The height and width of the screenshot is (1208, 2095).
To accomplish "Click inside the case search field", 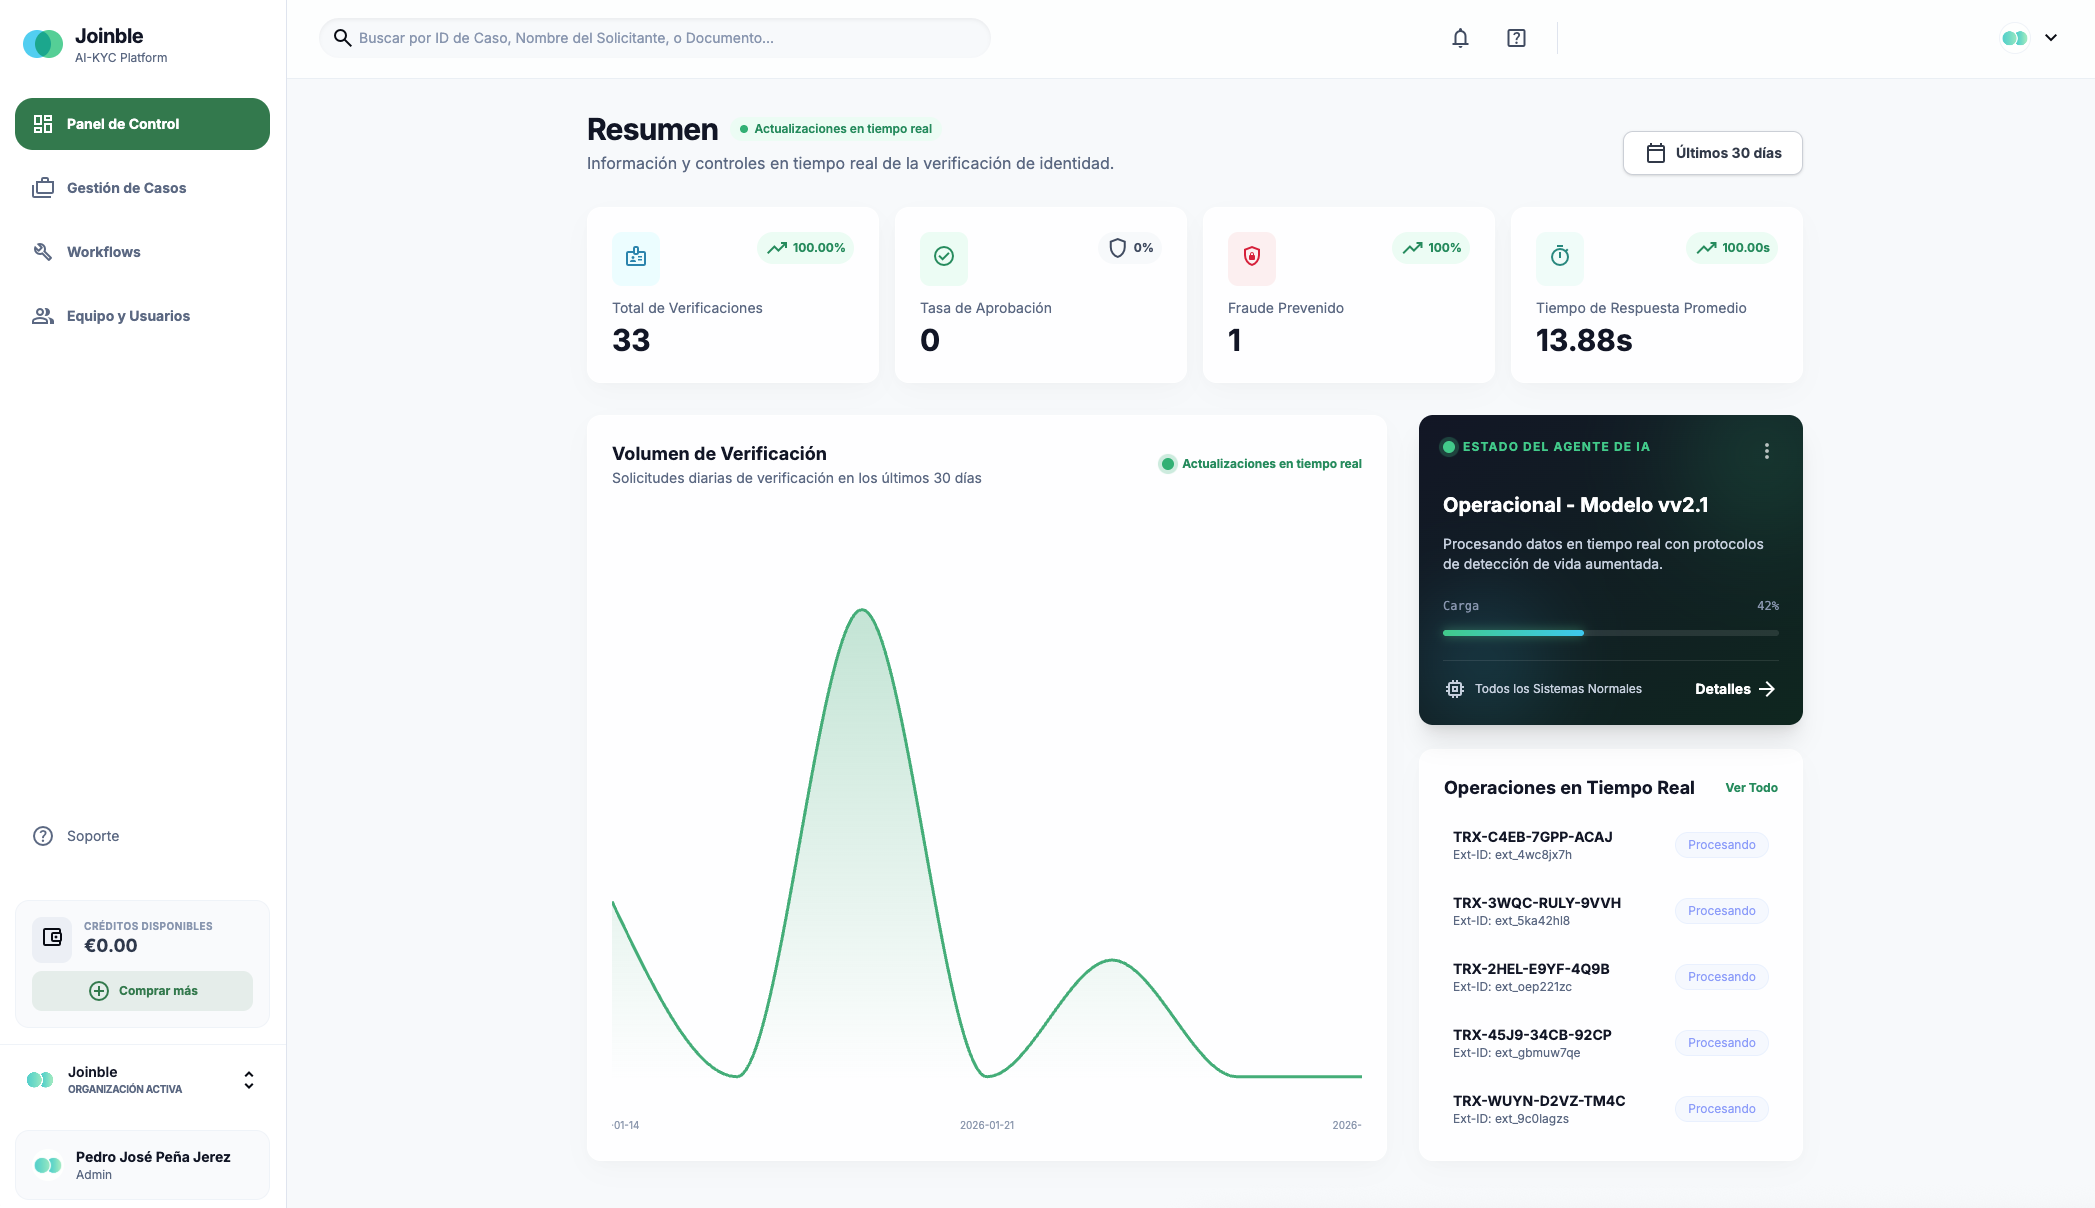I will coord(655,37).
